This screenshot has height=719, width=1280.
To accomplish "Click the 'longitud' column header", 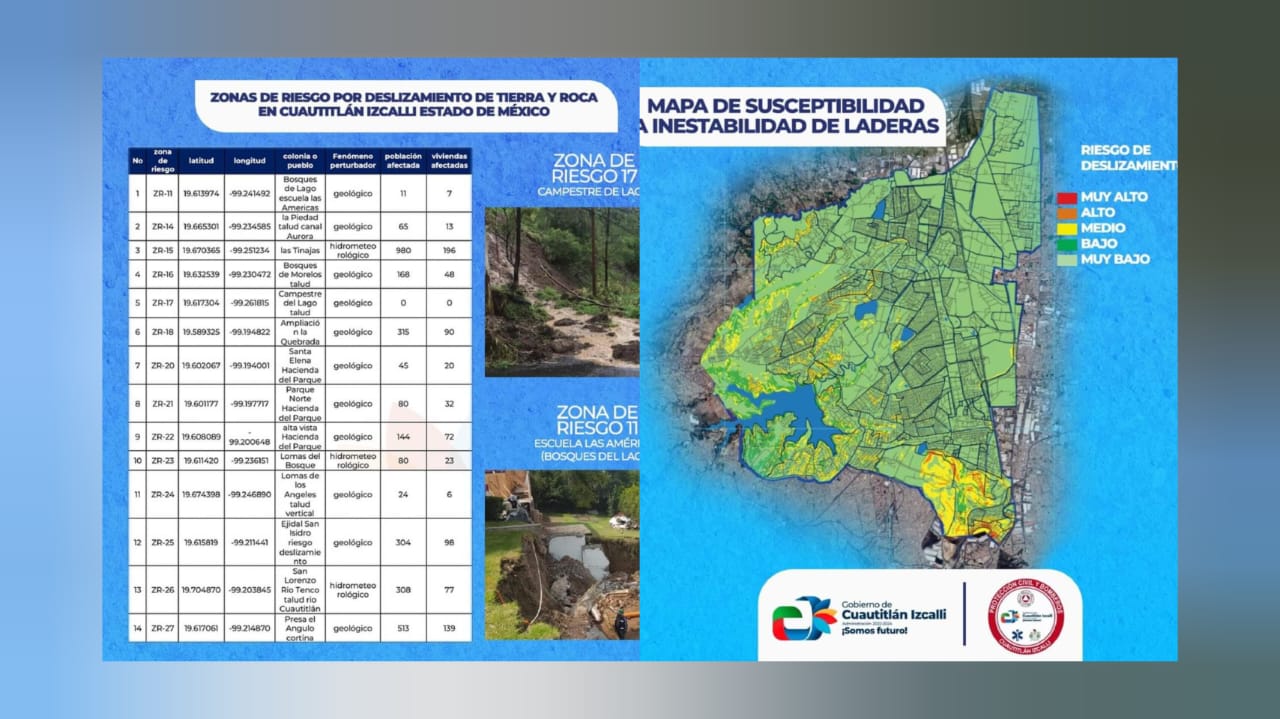I will coord(250,160).
